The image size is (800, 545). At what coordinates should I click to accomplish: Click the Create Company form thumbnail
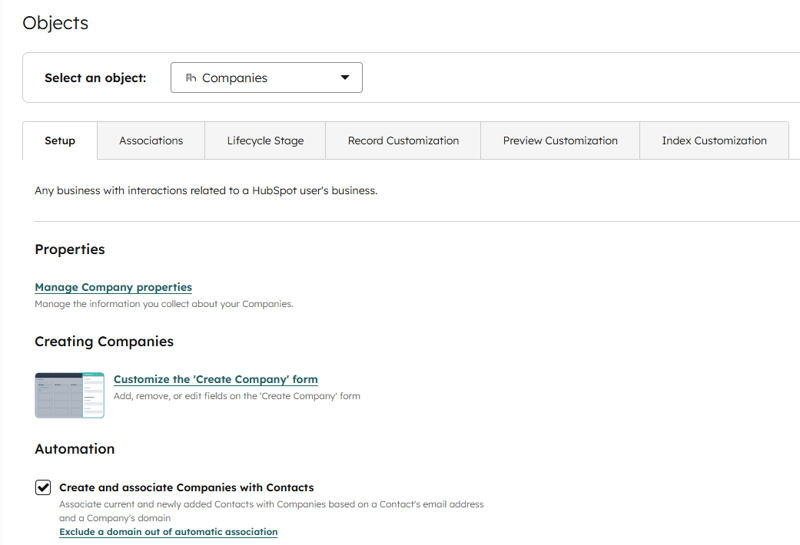click(x=69, y=395)
